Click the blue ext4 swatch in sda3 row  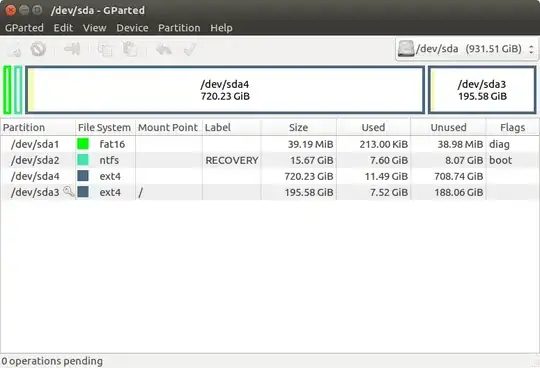point(83,192)
